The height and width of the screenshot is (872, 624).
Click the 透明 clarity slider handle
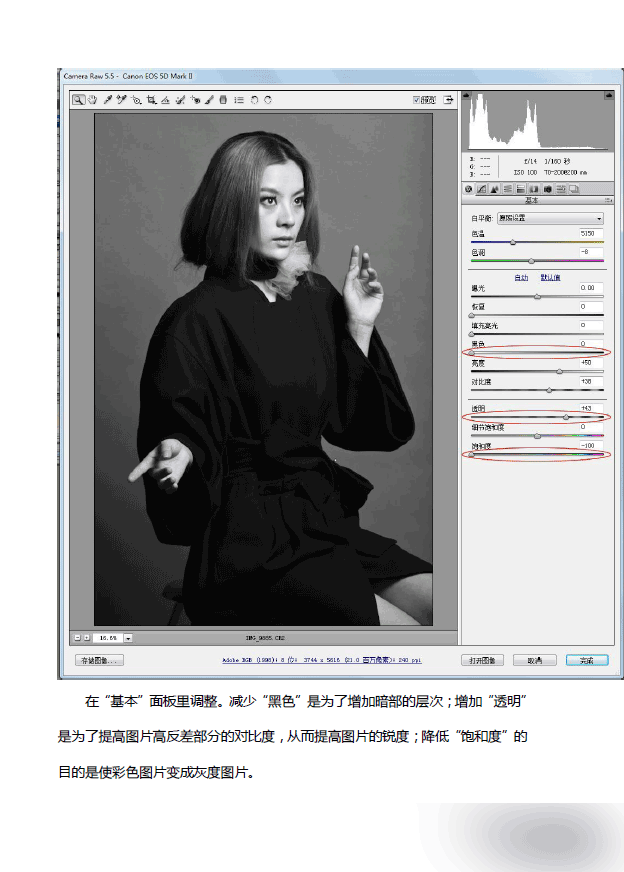point(566,417)
